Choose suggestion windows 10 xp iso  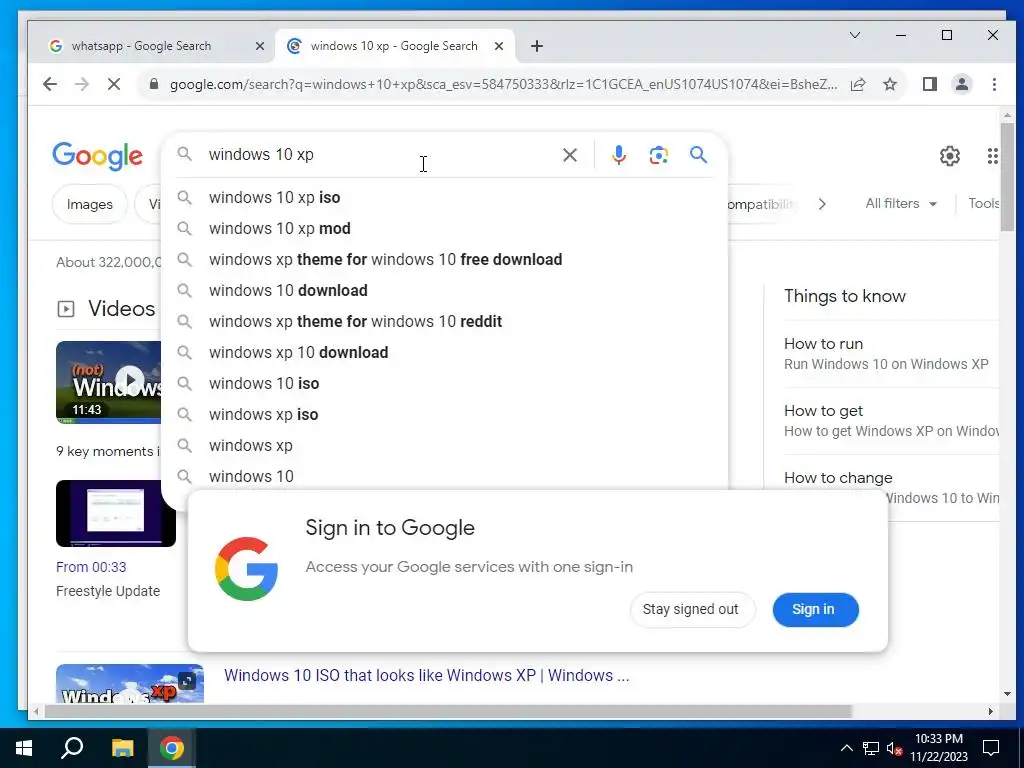point(444,197)
